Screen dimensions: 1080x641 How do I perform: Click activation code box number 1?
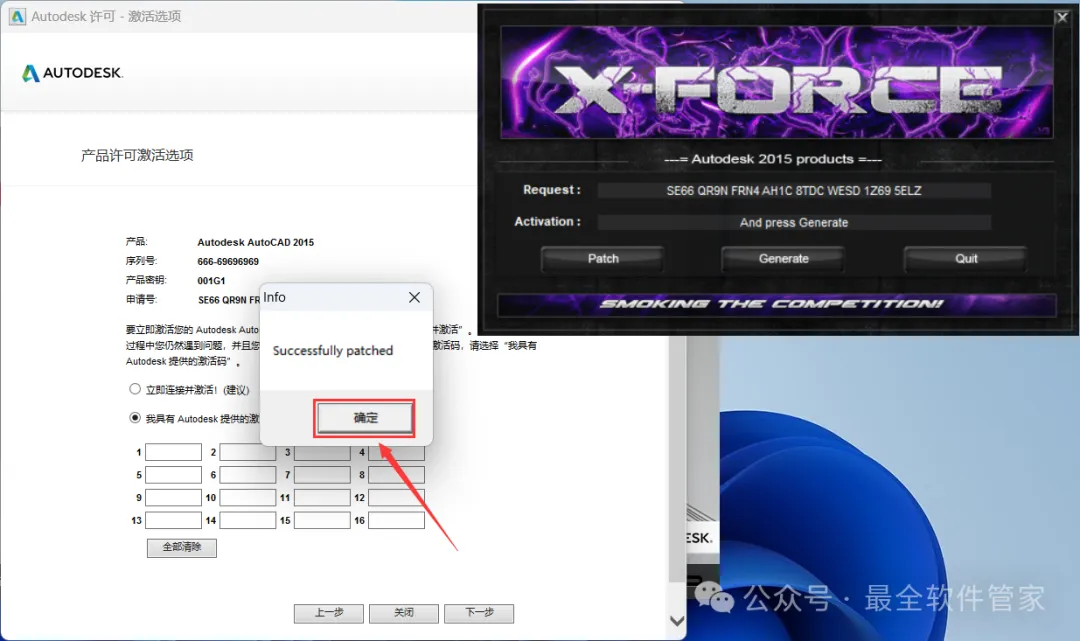tap(174, 452)
